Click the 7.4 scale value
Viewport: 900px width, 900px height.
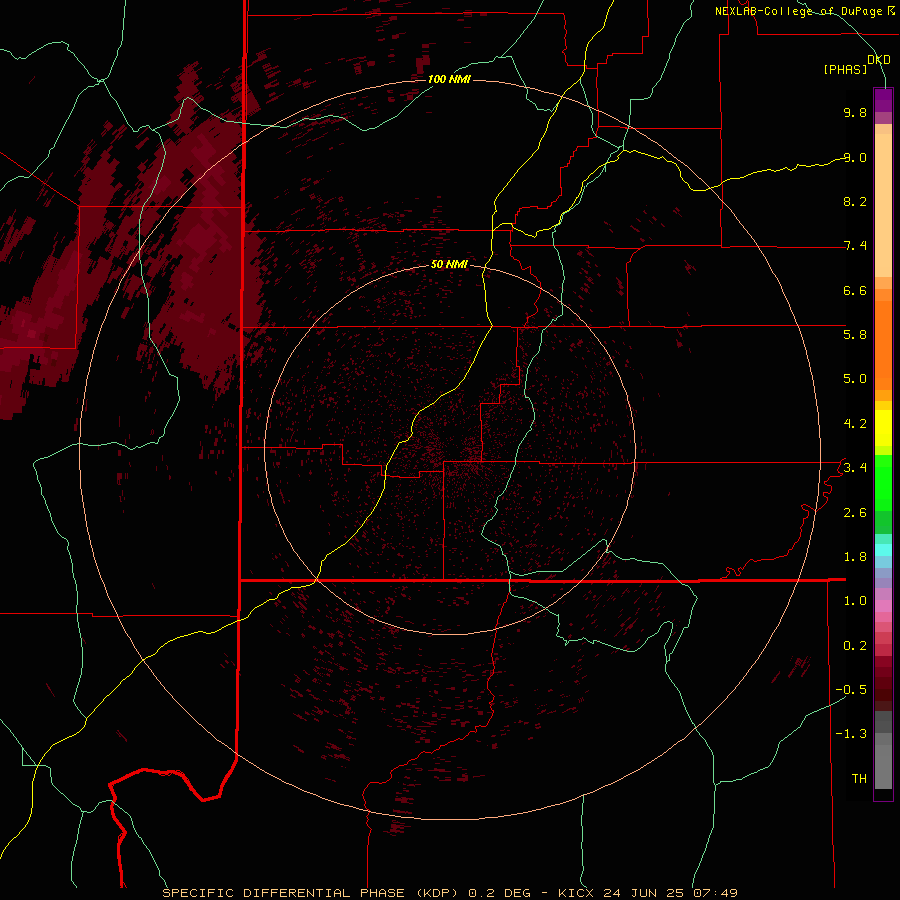tap(855, 246)
